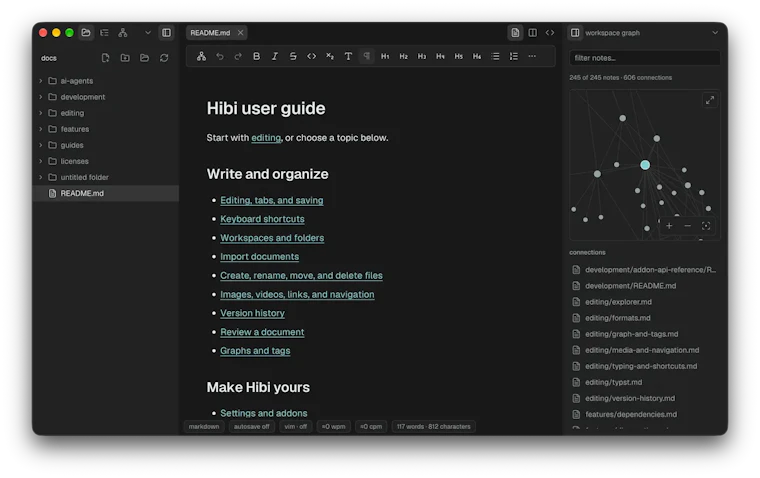Expand the development folder
760x478 pixels.
(x=41, y=97)
